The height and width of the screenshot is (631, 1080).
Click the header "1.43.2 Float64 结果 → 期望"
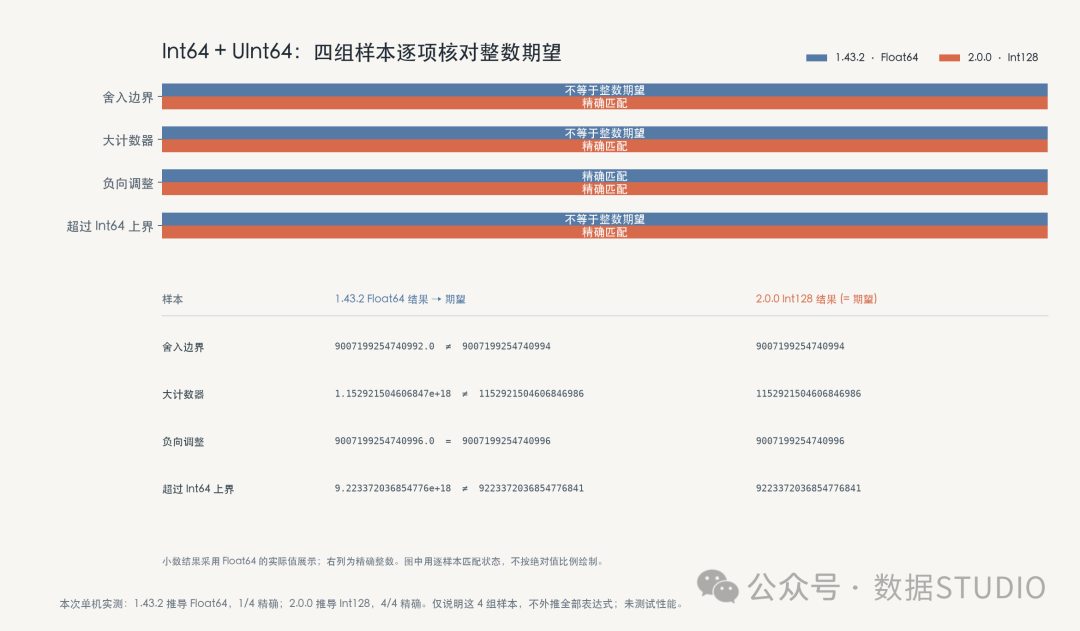point(400,299)
